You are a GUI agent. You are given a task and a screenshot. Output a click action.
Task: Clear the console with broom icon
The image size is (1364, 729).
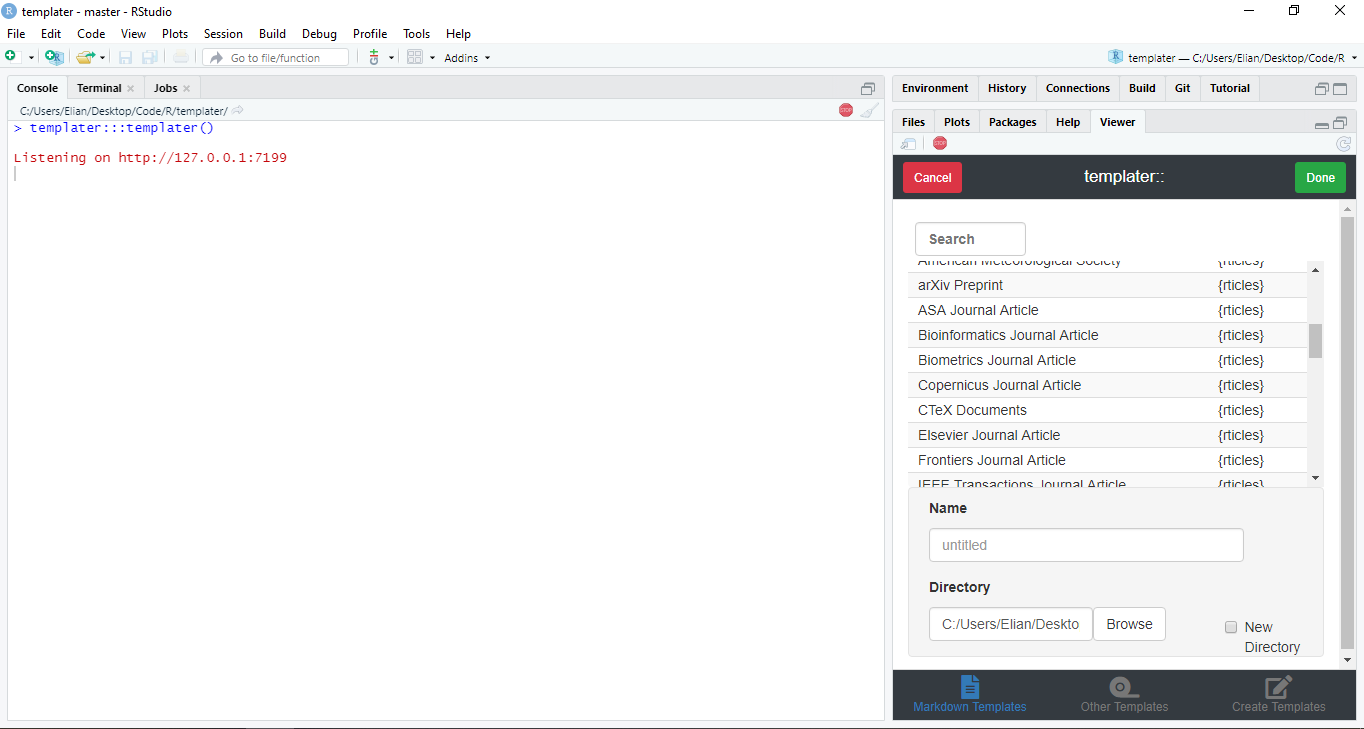(x=870, y=110)
